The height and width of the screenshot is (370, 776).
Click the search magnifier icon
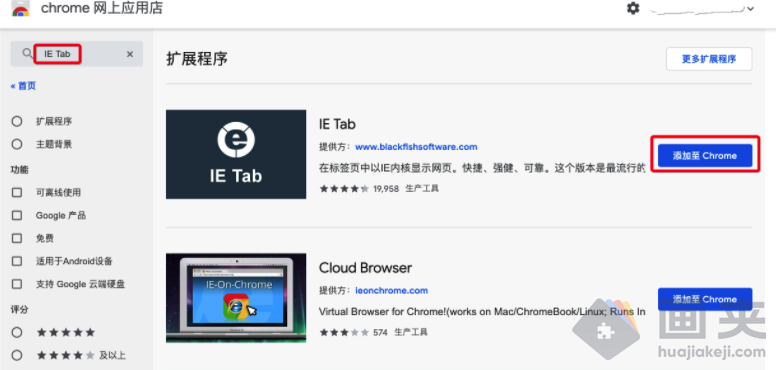point(27,53)
